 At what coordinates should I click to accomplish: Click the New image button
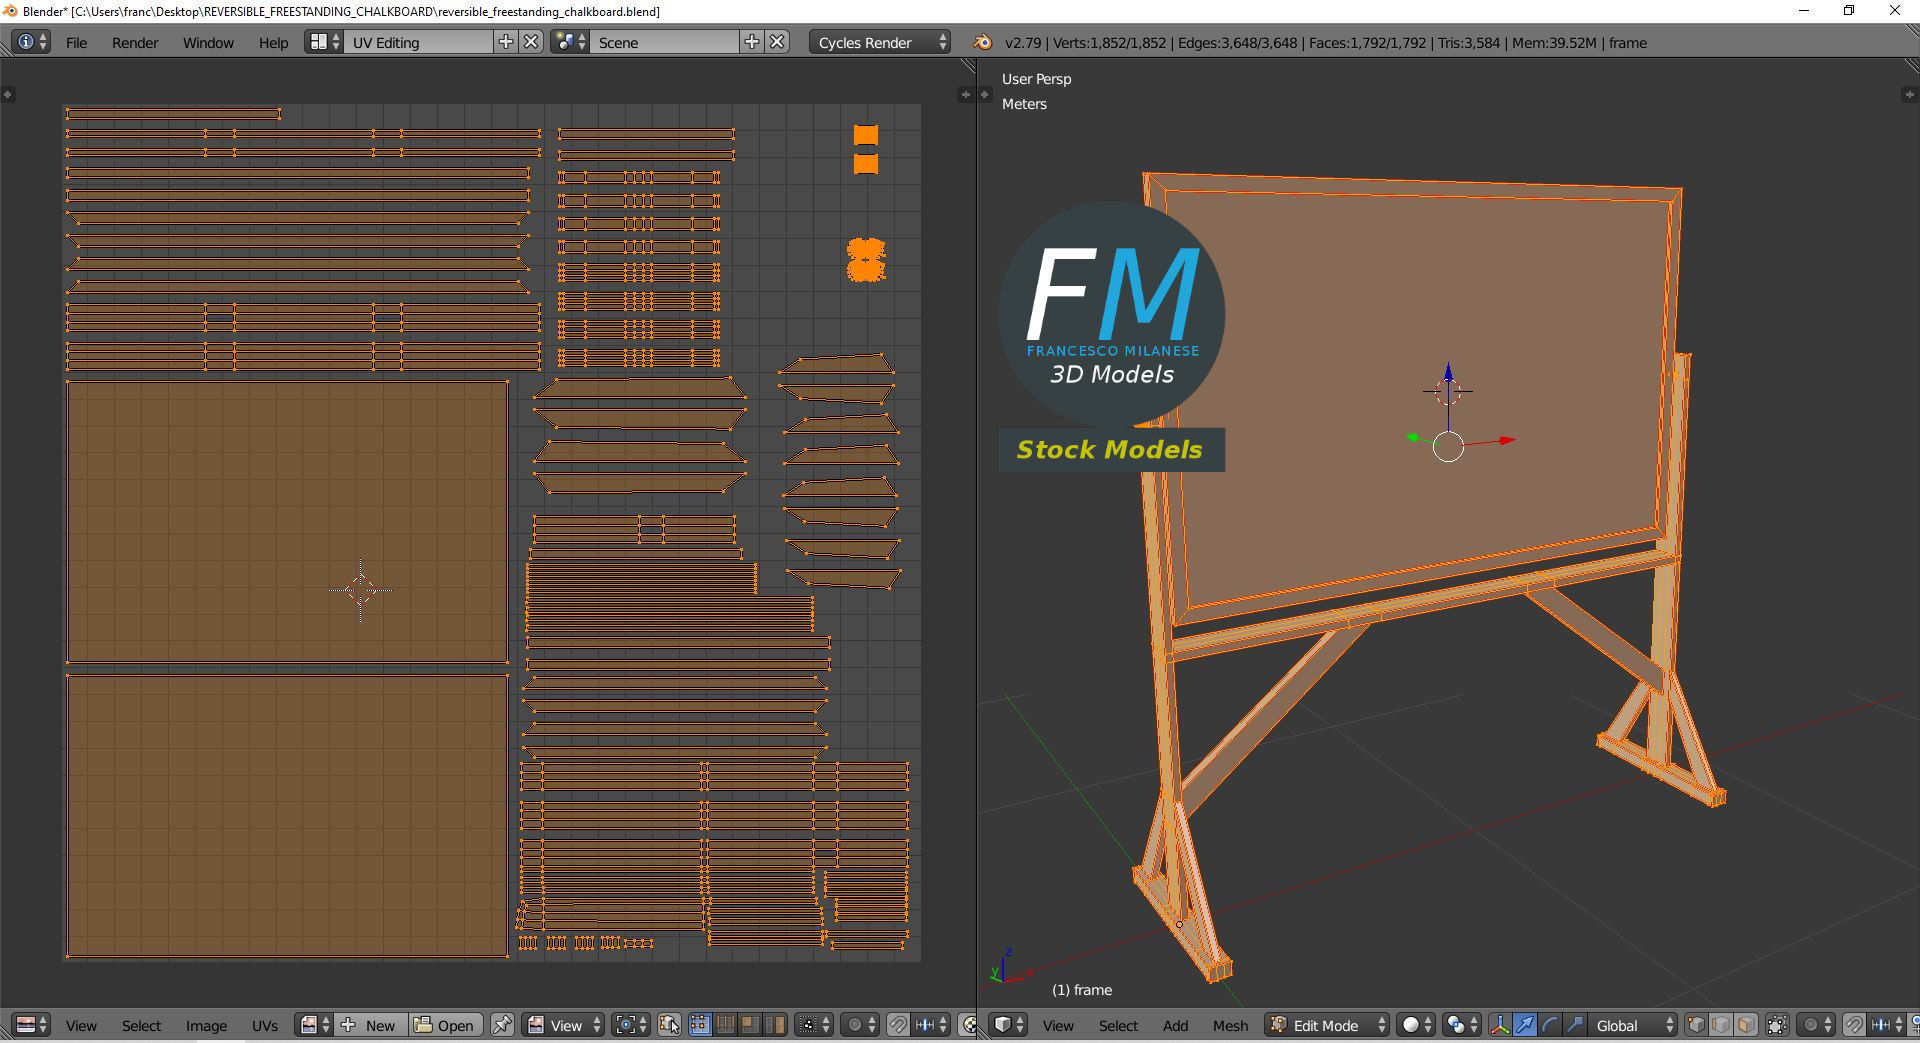[370, 1025]
